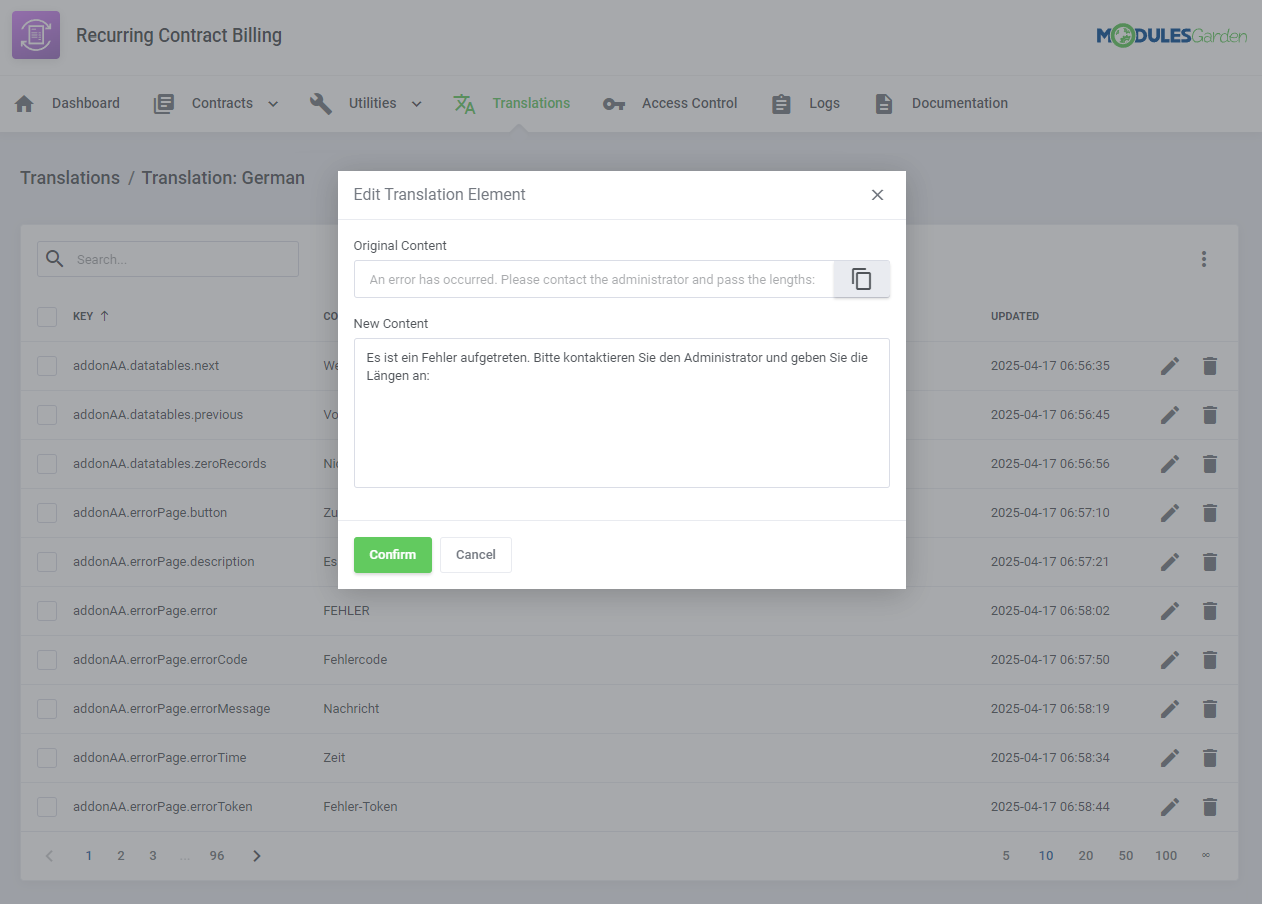
Task: Delete the addonAA.datatables.next translation
Action: (1209, 365)
